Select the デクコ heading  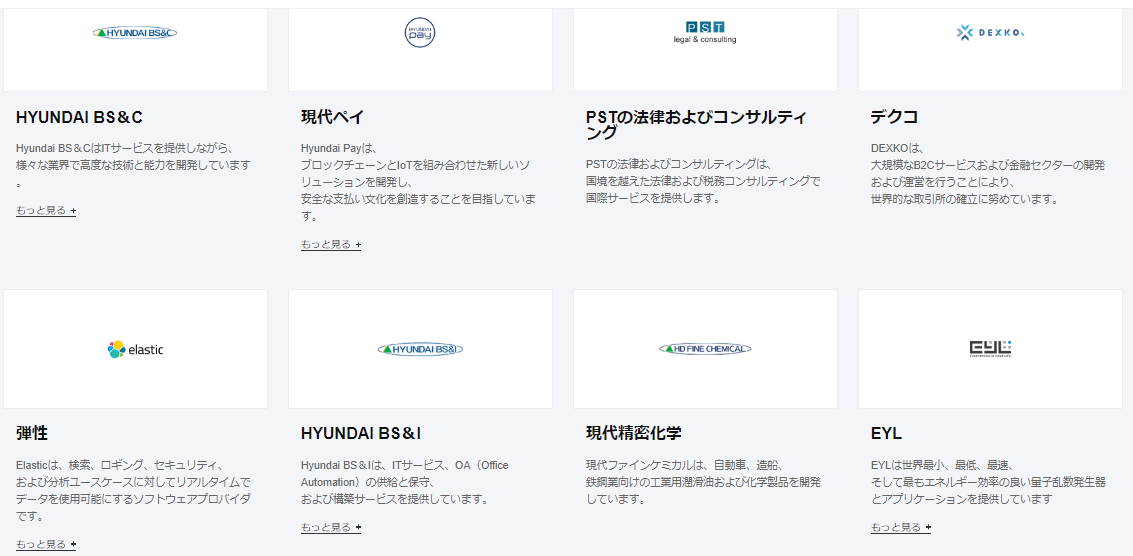point(894,117)
